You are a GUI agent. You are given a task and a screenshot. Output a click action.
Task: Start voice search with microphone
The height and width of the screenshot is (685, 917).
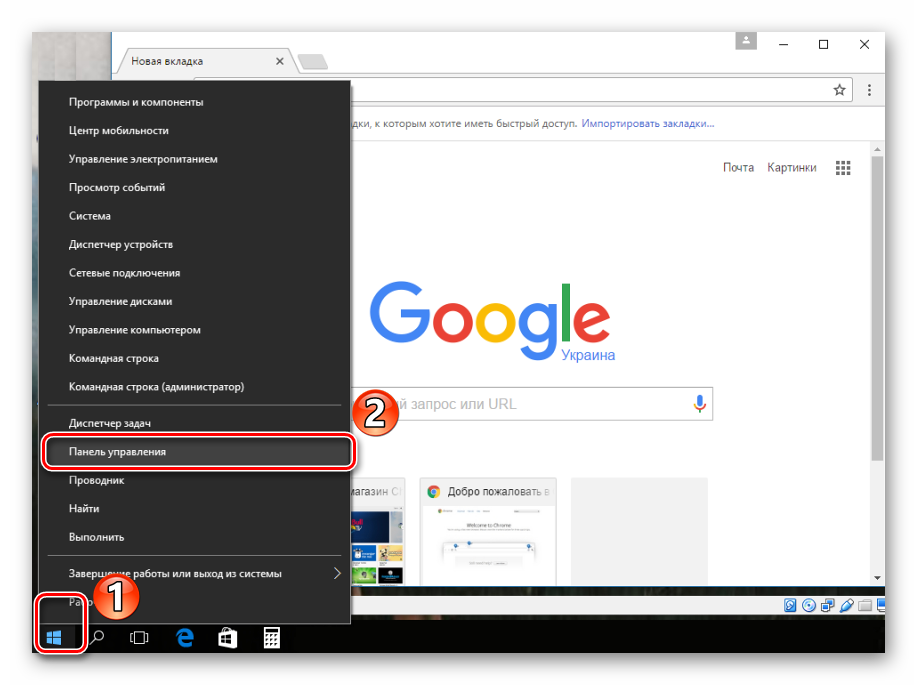click(x=699, y=404)
